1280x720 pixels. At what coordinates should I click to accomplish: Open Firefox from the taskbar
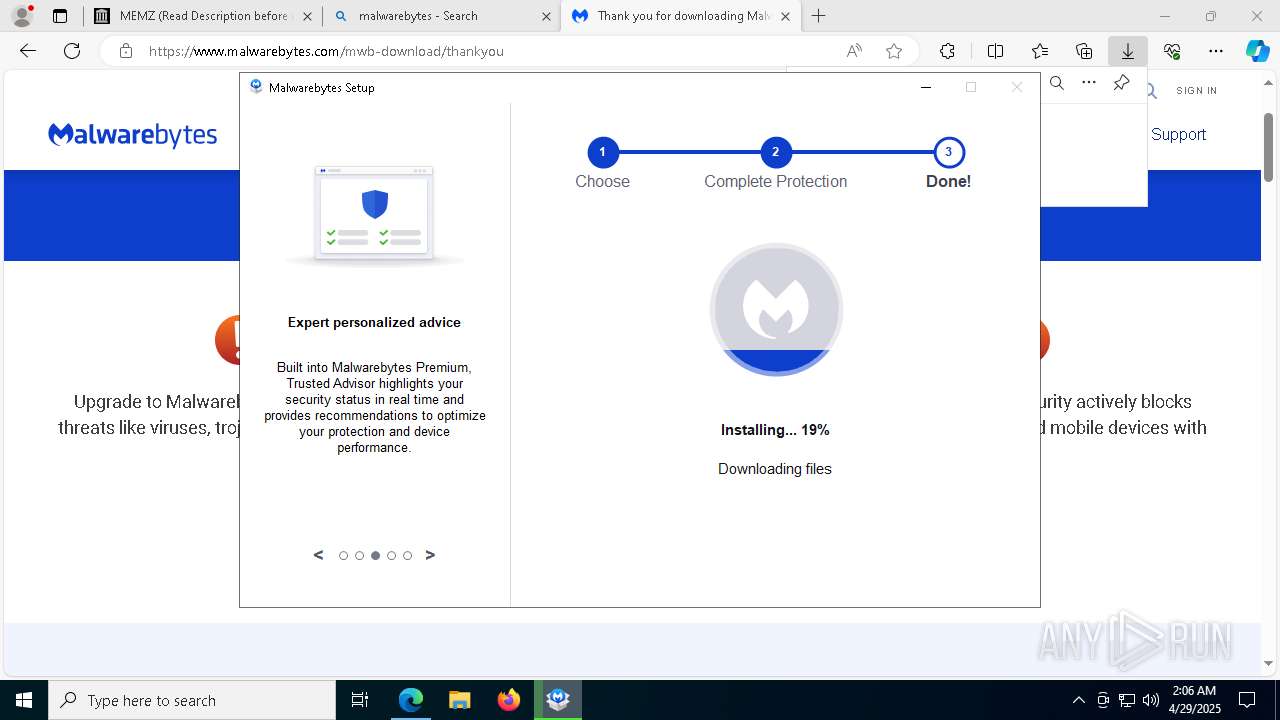(508, 700)
